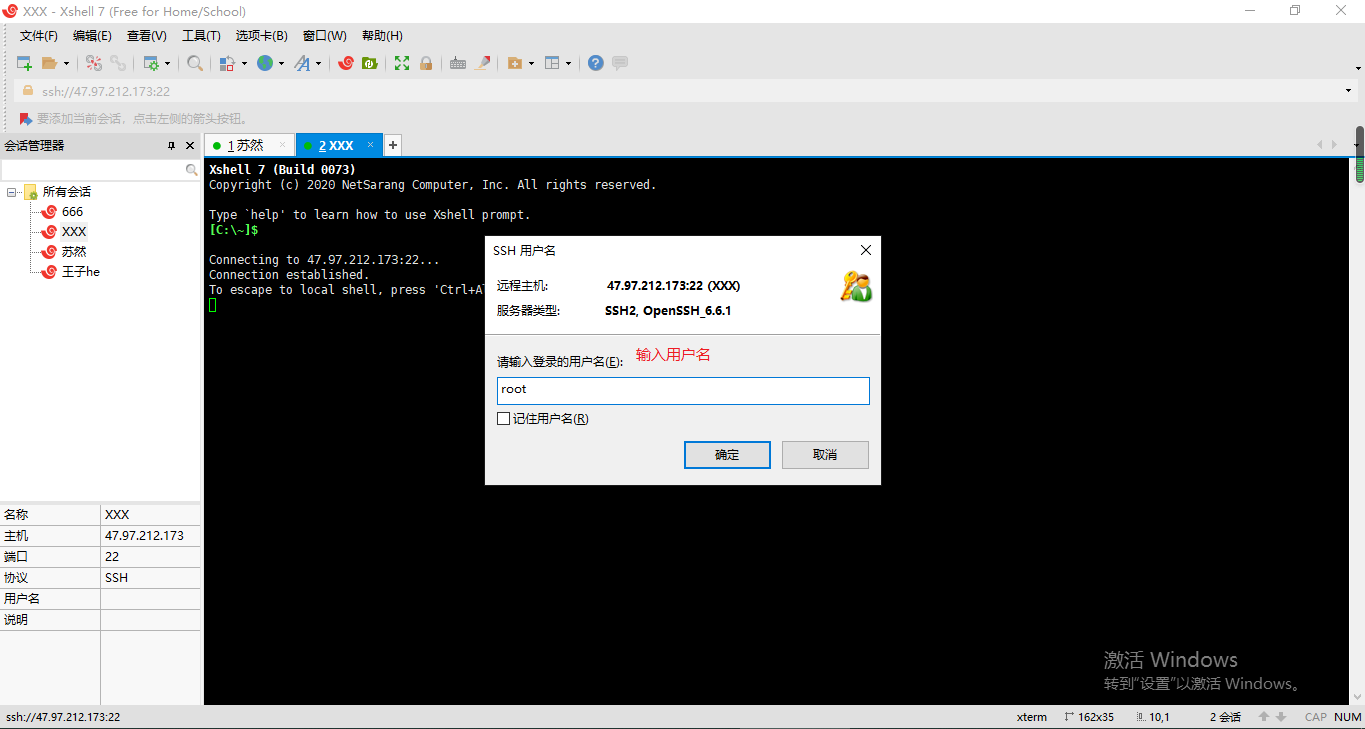This screenshot has width=1365, height=729.
Task: Click the 2 会话 status bar entry
Action: pos(1225,717)
